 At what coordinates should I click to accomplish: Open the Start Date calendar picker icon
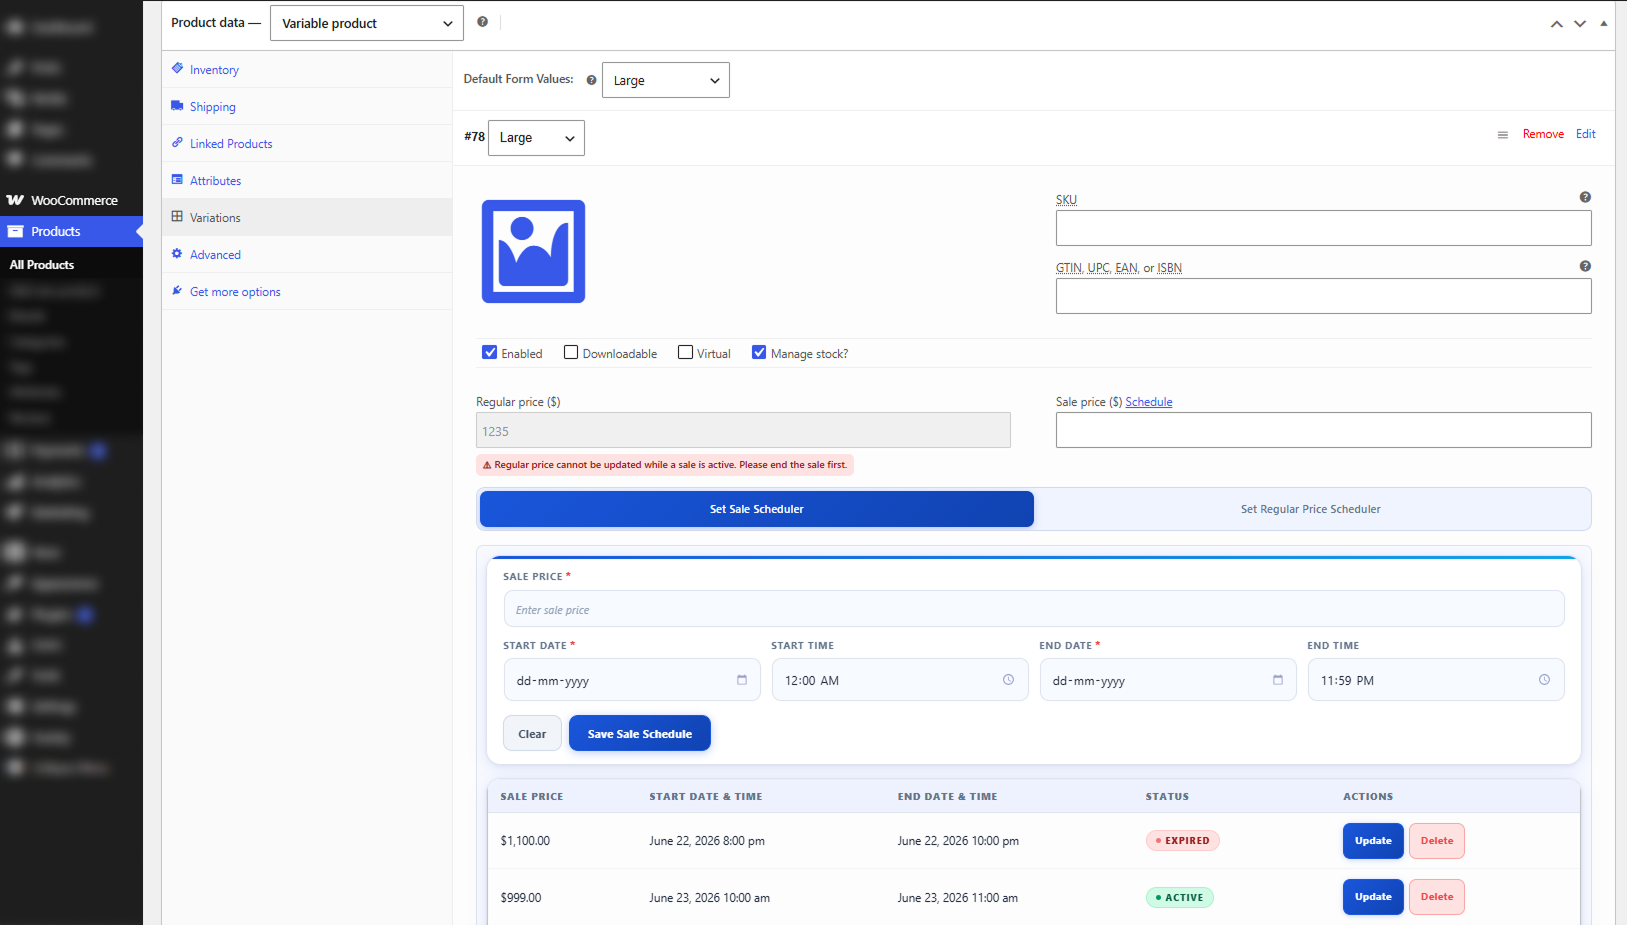click(x=742, y=680)
